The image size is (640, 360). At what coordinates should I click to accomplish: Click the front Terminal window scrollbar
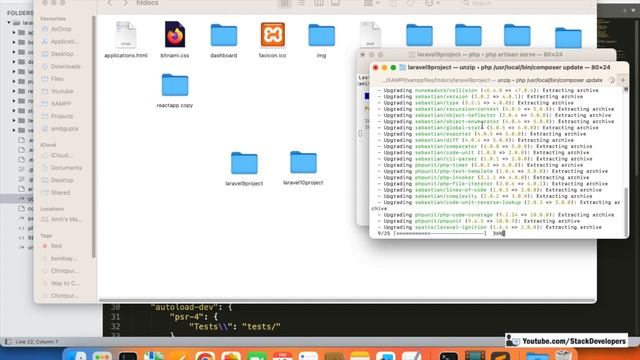pos(626,211)
